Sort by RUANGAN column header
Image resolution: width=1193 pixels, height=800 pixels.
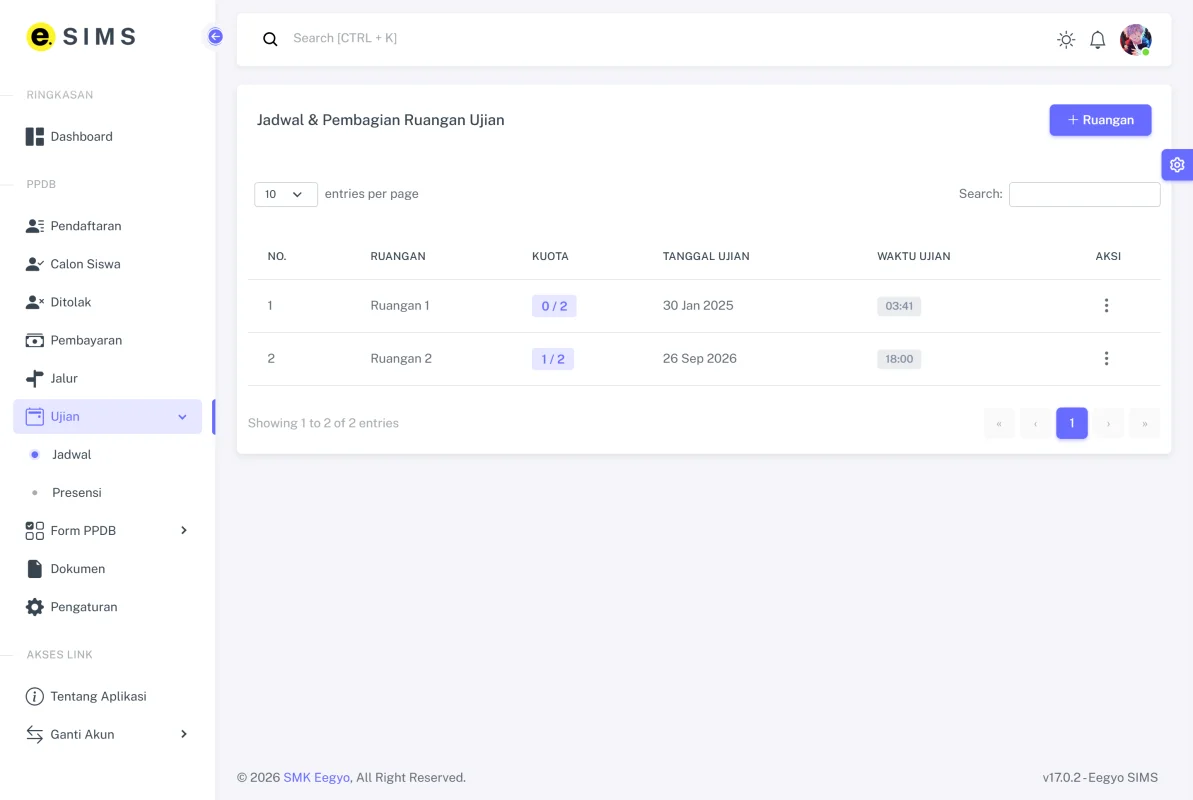[398, 257]
